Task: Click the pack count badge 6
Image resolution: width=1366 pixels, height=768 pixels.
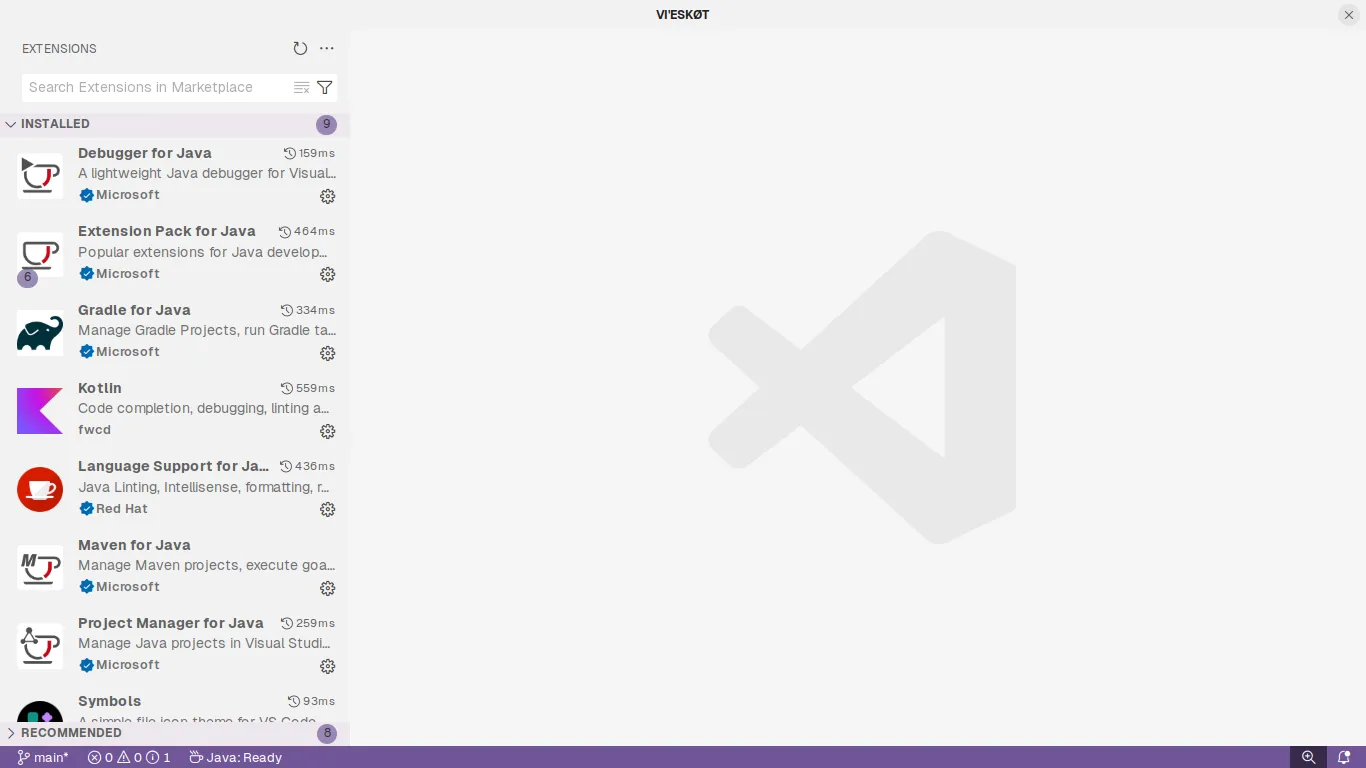Action: 27,277
